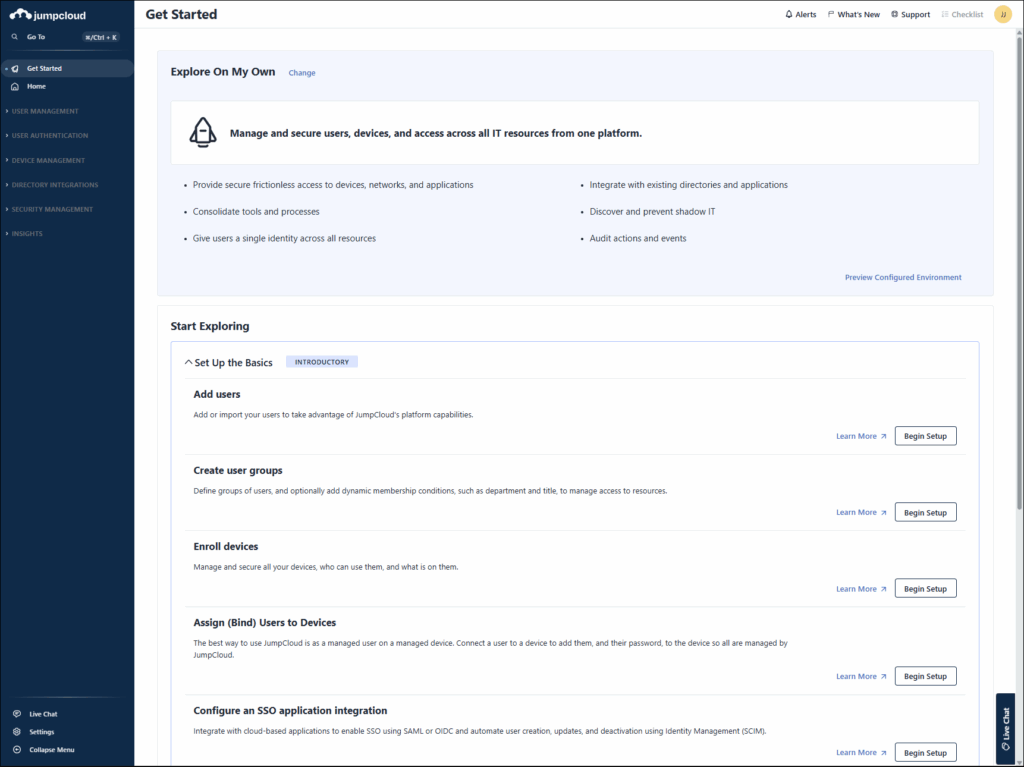Open What's New flag icon
1024x767 pixels.
coord(831,15)
